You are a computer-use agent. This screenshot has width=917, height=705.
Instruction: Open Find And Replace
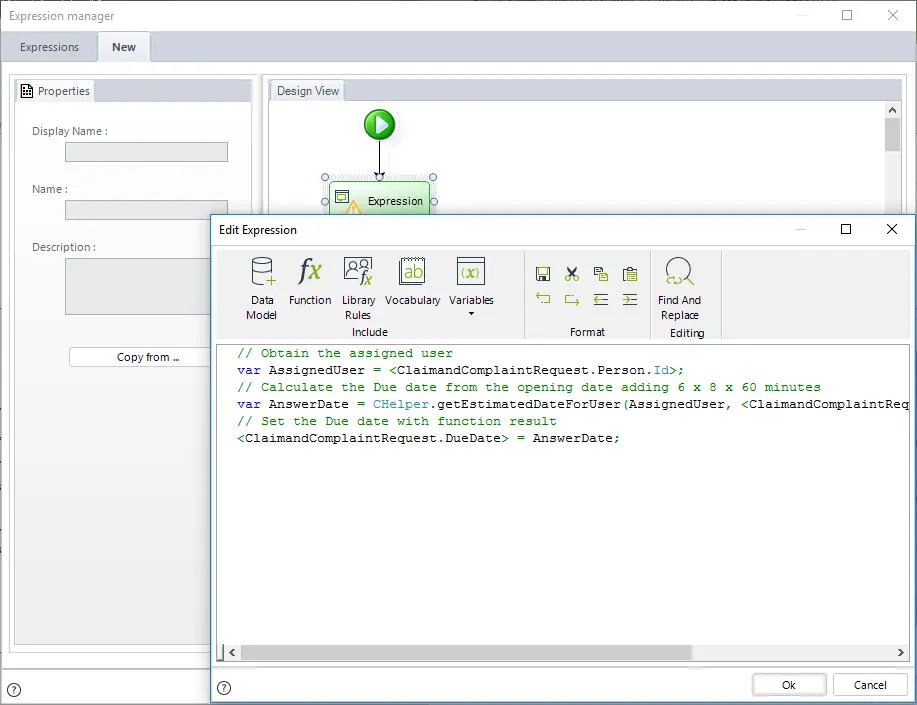click(680, 288)
